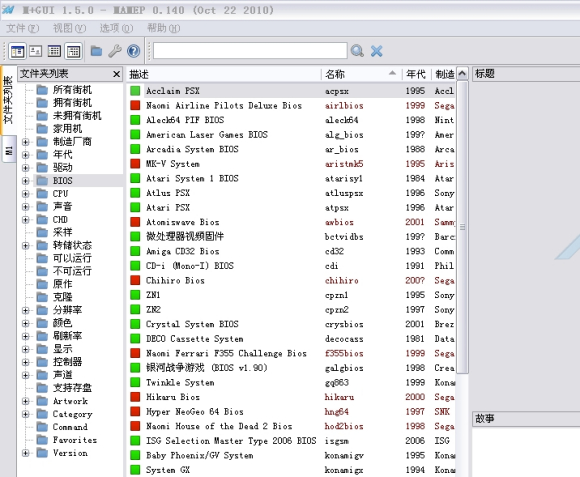Click red status icon for Atomiswave Bios
Viewport: 580px width, 477px height.
[x=135, y=222]
